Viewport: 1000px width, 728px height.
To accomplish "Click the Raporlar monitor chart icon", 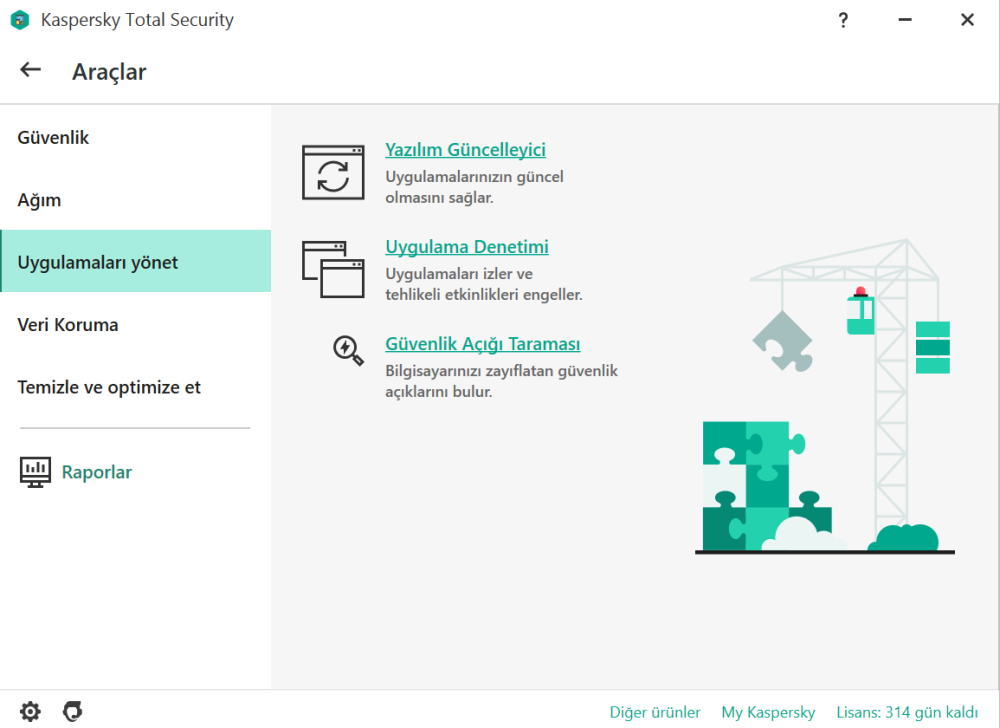I will 35,472.
